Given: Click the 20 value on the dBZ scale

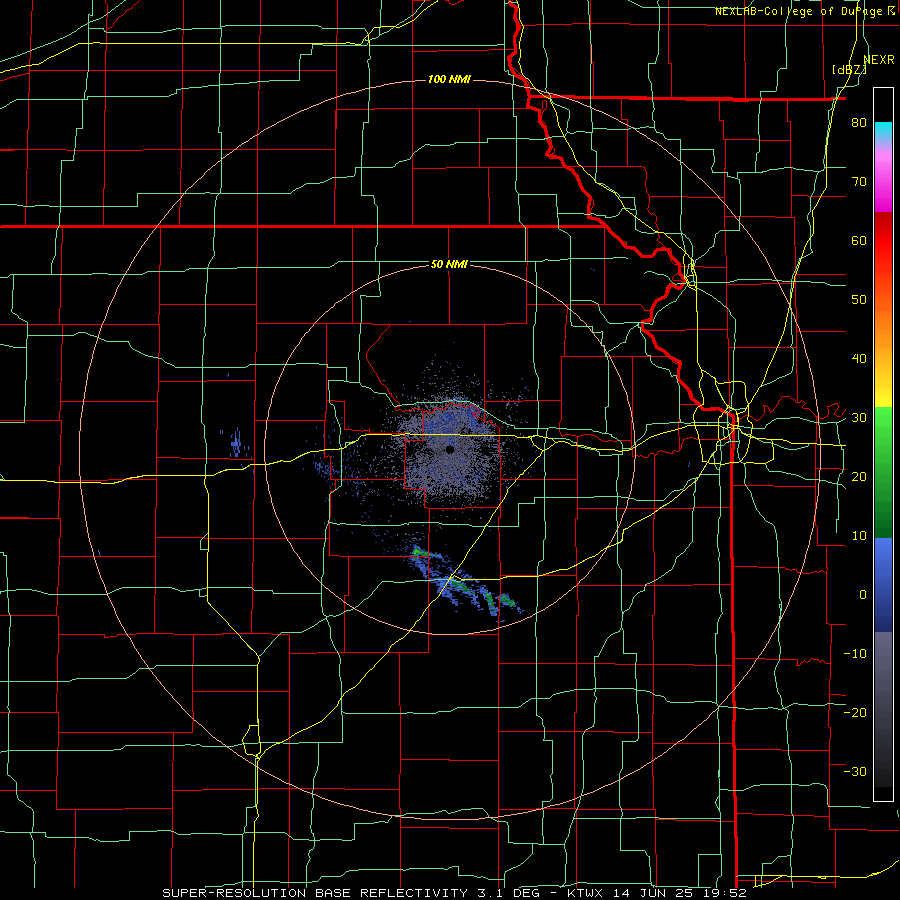Looking at the screenshot, I should pos(859,476).
